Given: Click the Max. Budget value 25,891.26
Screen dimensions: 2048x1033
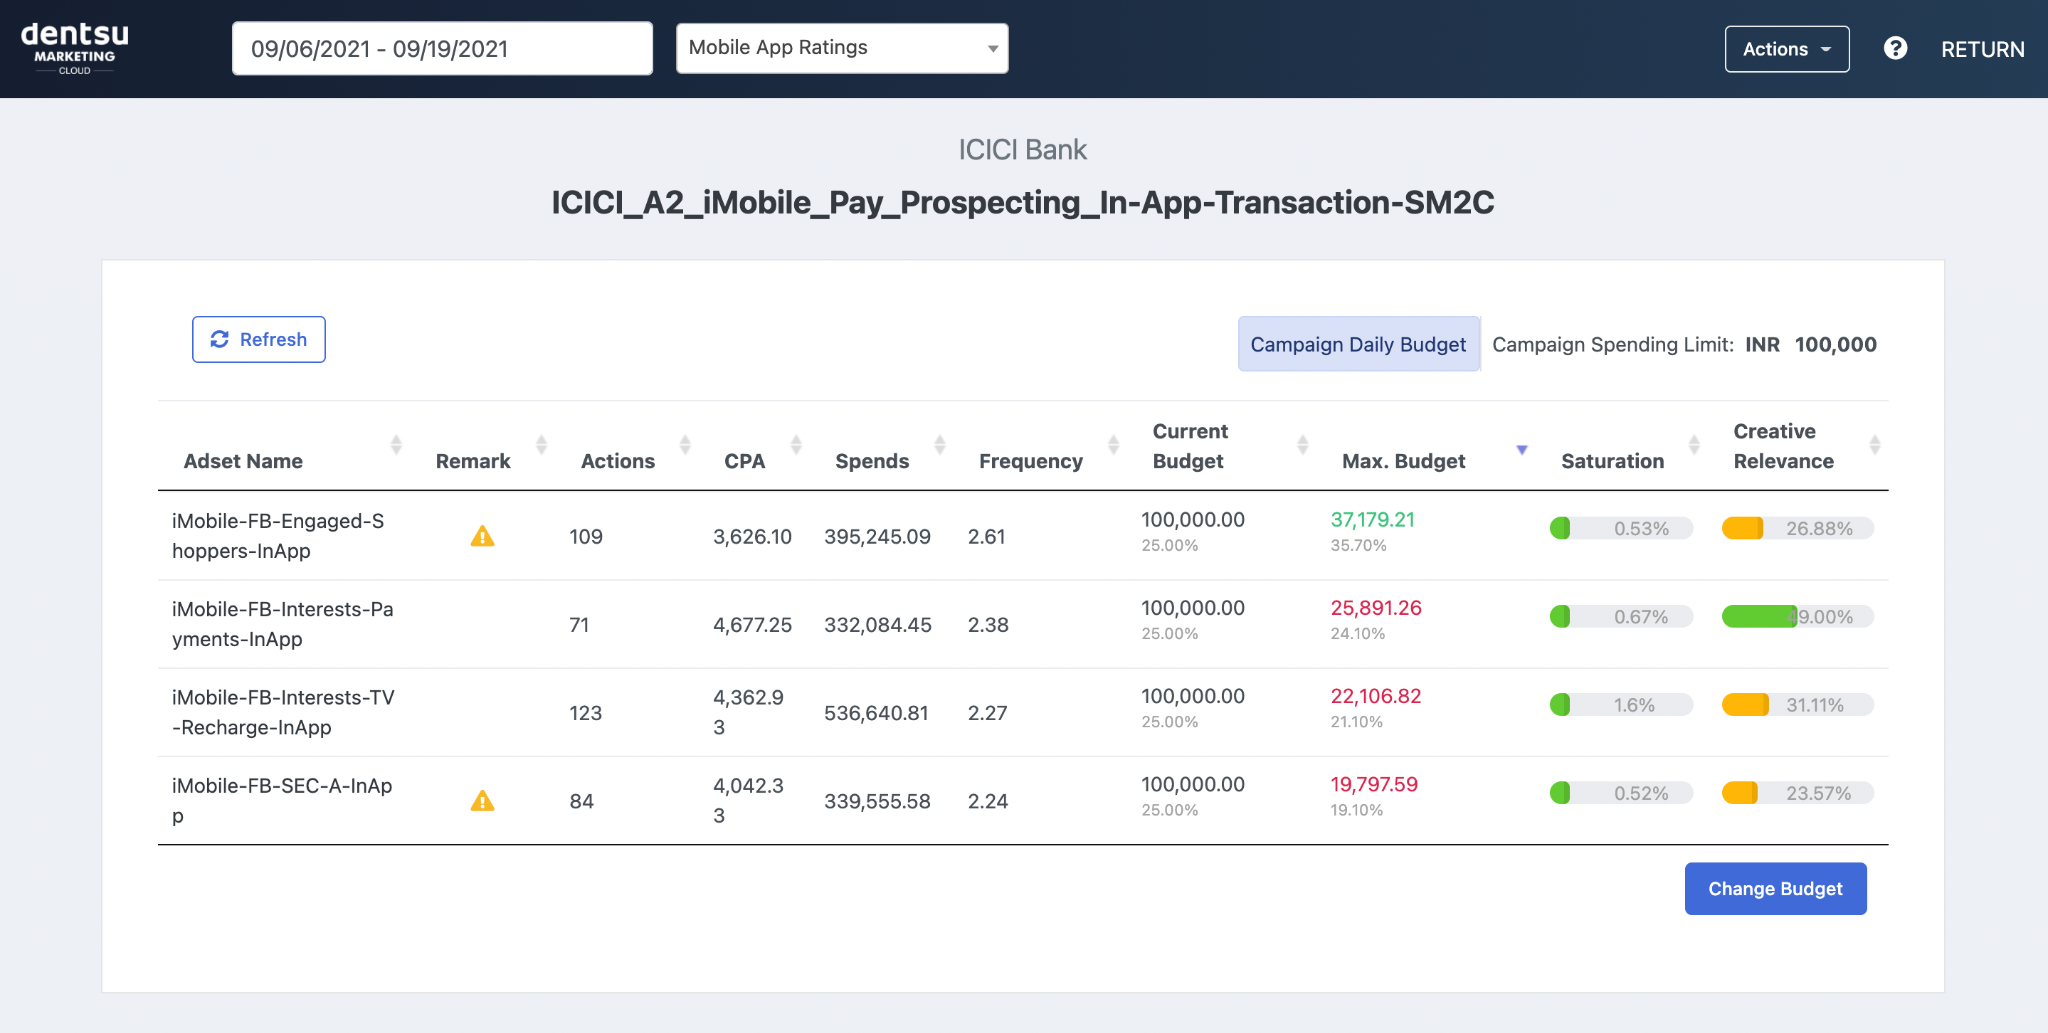Looking at the screenshot, I should click(x=1375, y=608).
